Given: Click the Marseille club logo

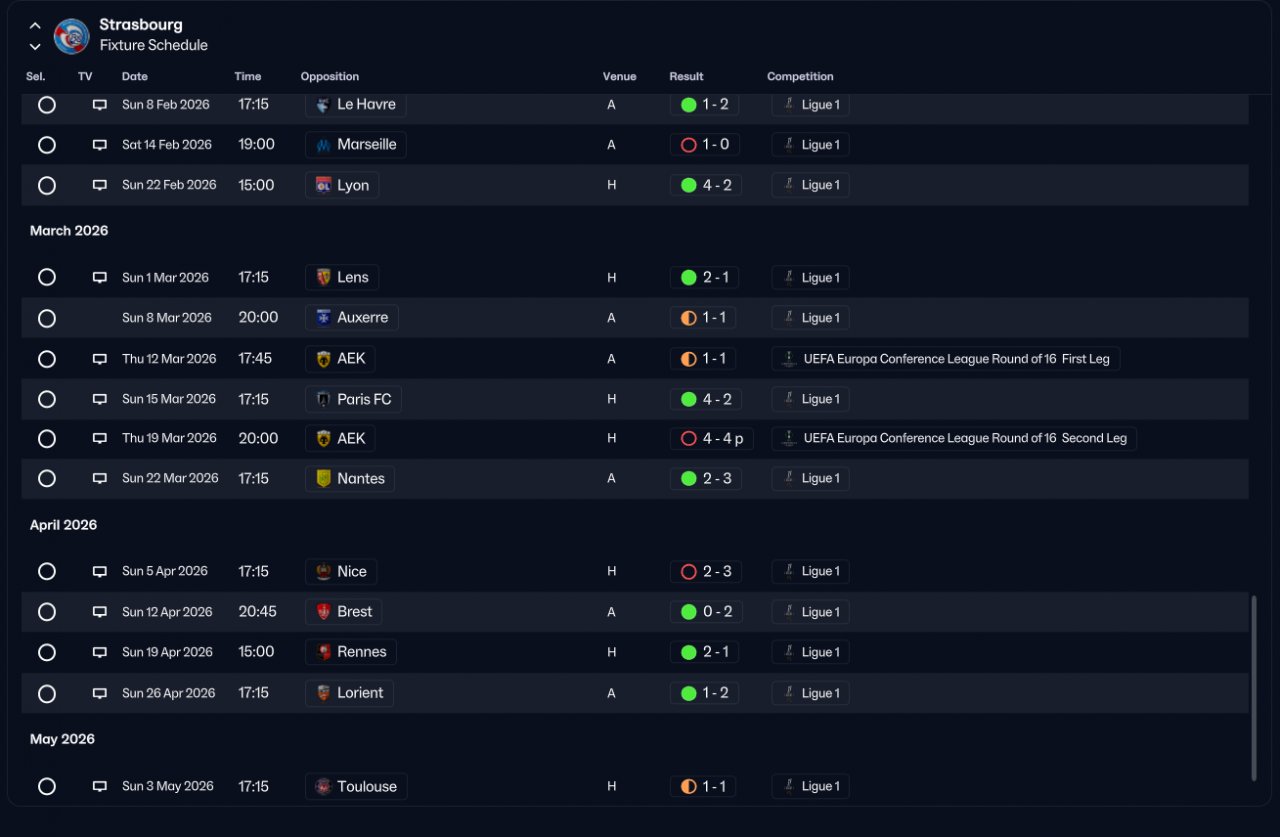Looking at the screenshot, I should pos(323,145).
